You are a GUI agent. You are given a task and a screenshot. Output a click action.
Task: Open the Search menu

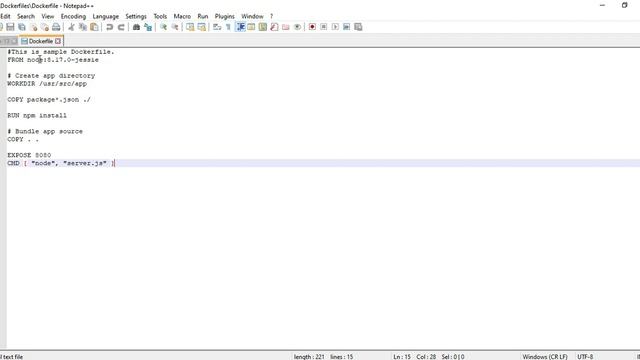(26, 16)
